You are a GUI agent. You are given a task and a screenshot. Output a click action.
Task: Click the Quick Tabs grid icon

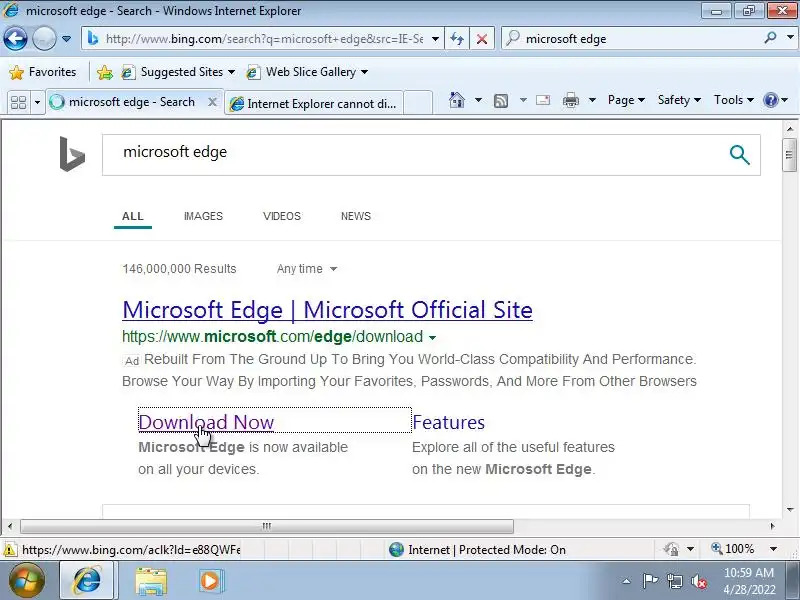tap(18, 103)
